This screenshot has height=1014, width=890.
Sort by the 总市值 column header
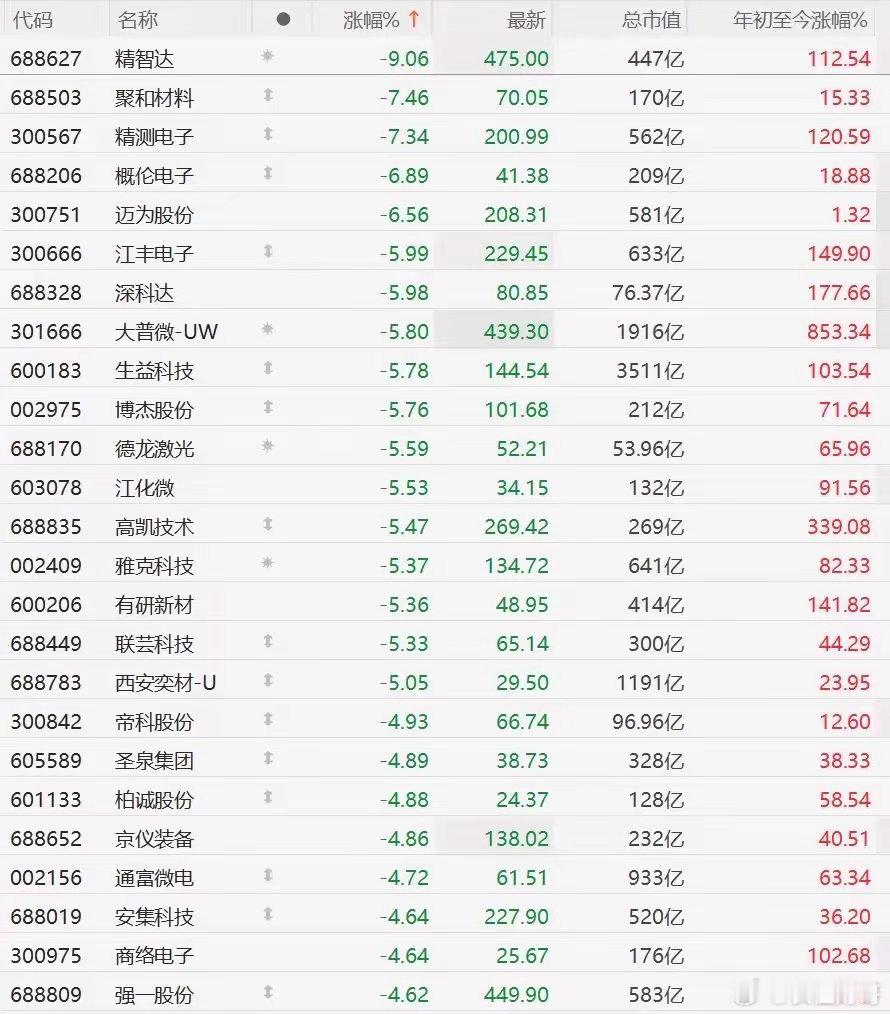pyautogui.click(x=651, y=20)
